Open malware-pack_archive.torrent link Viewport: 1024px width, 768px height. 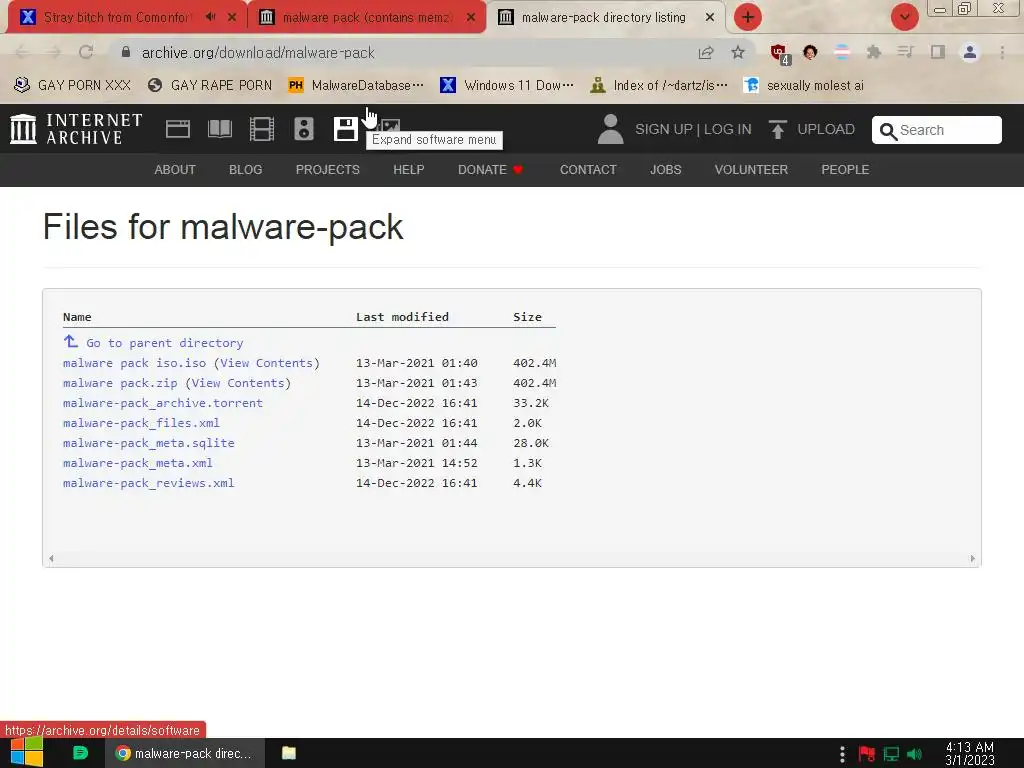[x=163, y=403]
